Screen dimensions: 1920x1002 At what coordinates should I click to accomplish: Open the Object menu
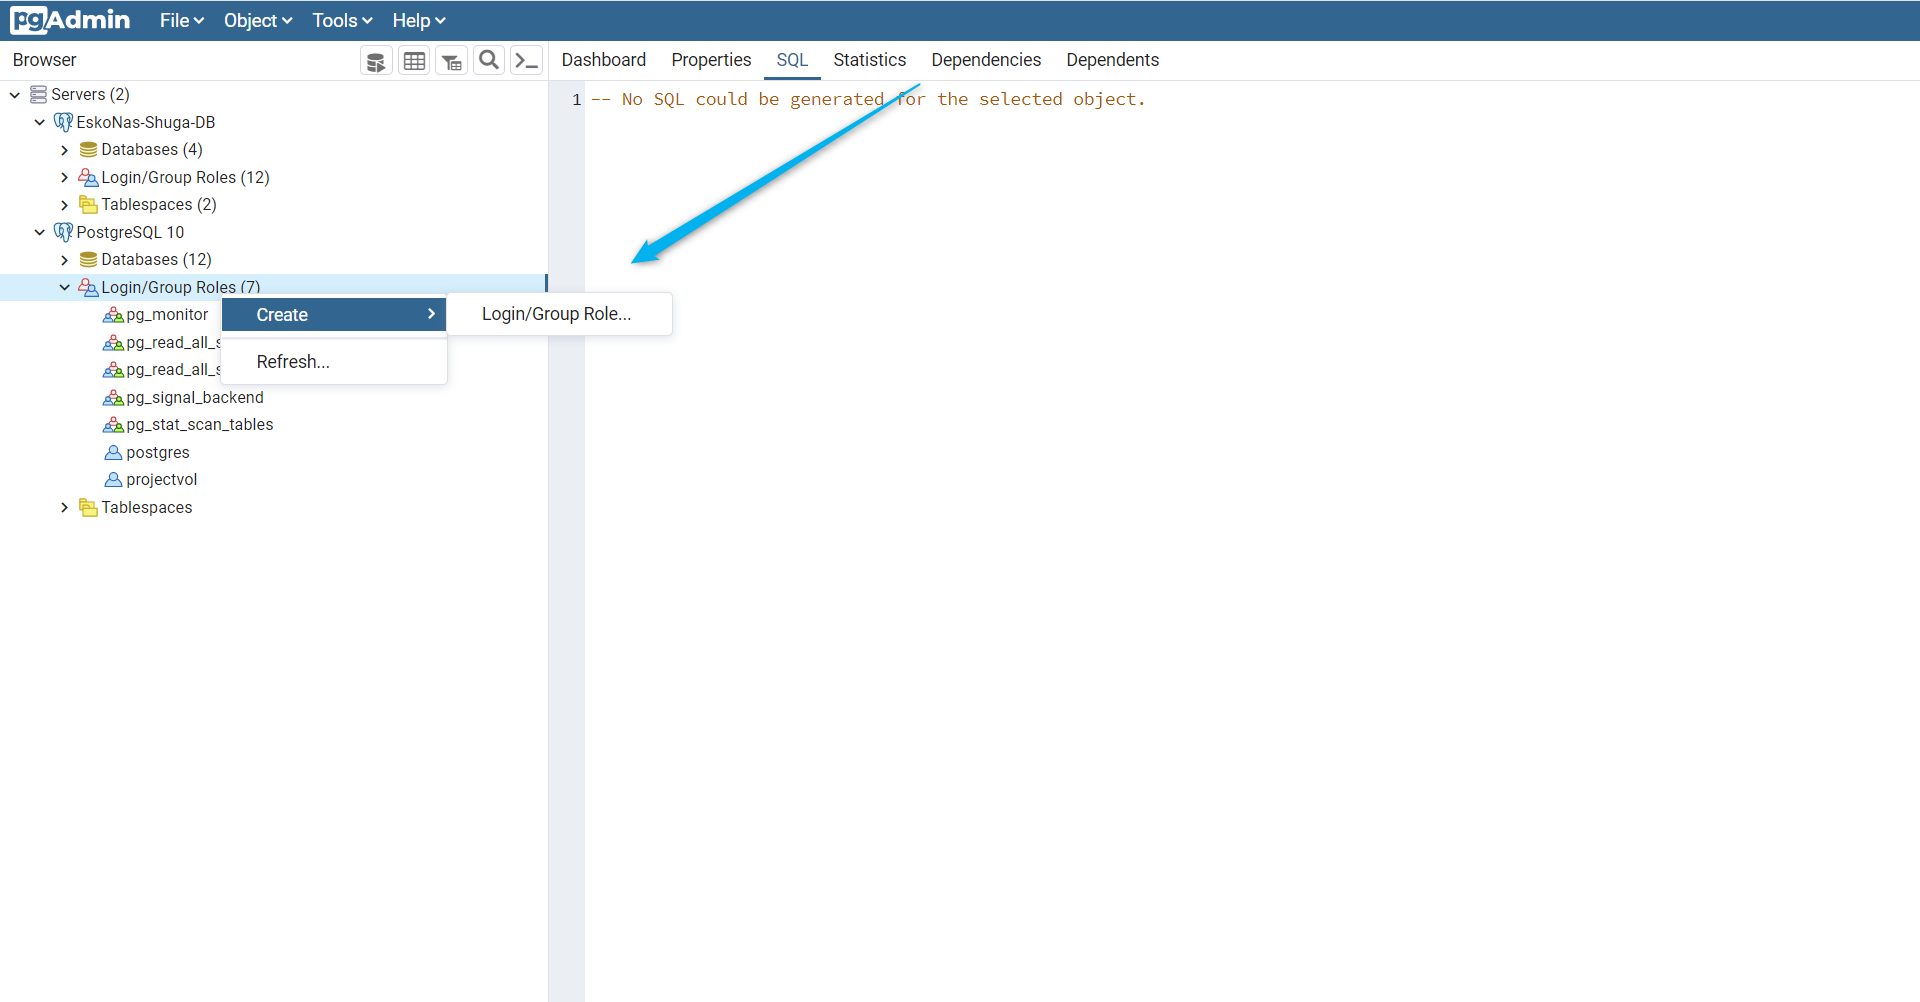pos(257,20)
